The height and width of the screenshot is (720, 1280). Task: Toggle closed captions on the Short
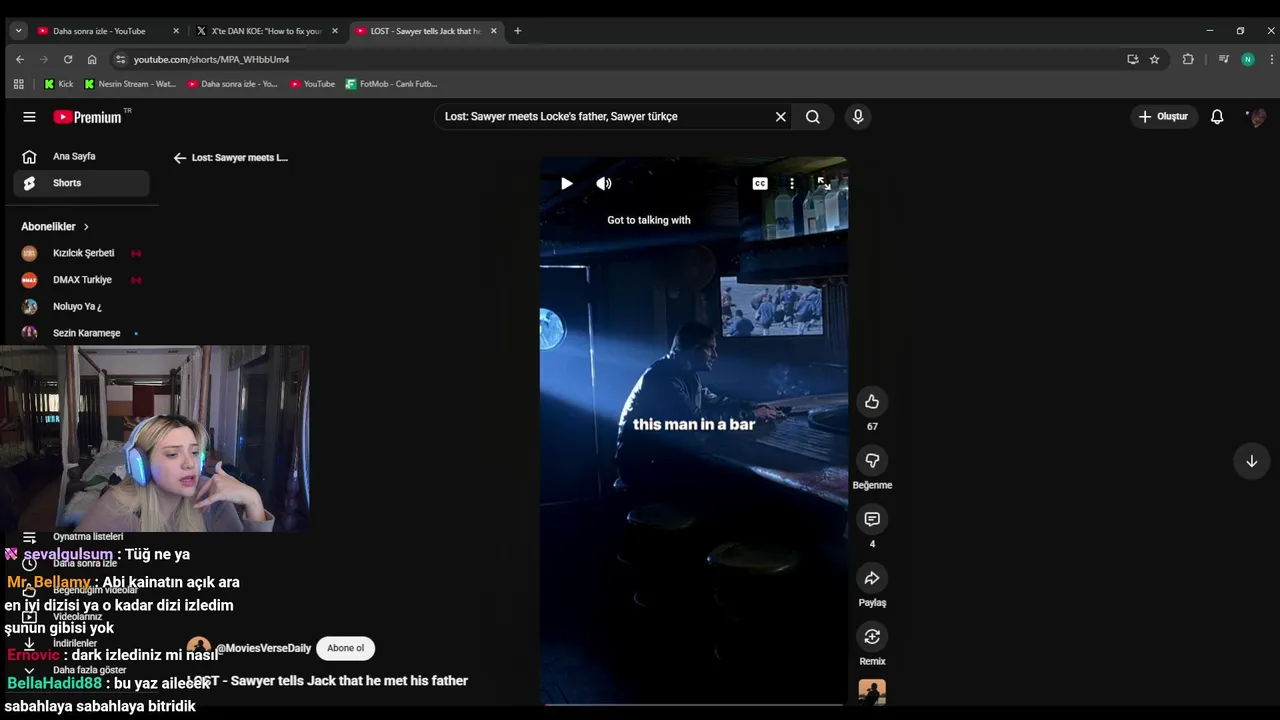click(x=760, y=183)
